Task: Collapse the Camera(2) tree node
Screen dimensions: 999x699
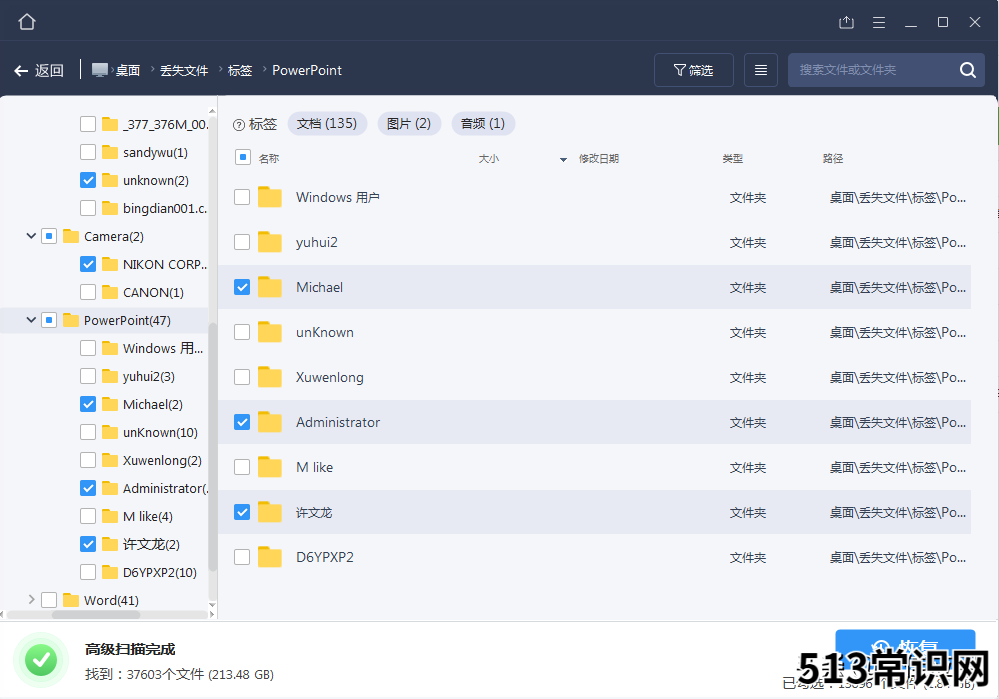Action: coord(31,236)
